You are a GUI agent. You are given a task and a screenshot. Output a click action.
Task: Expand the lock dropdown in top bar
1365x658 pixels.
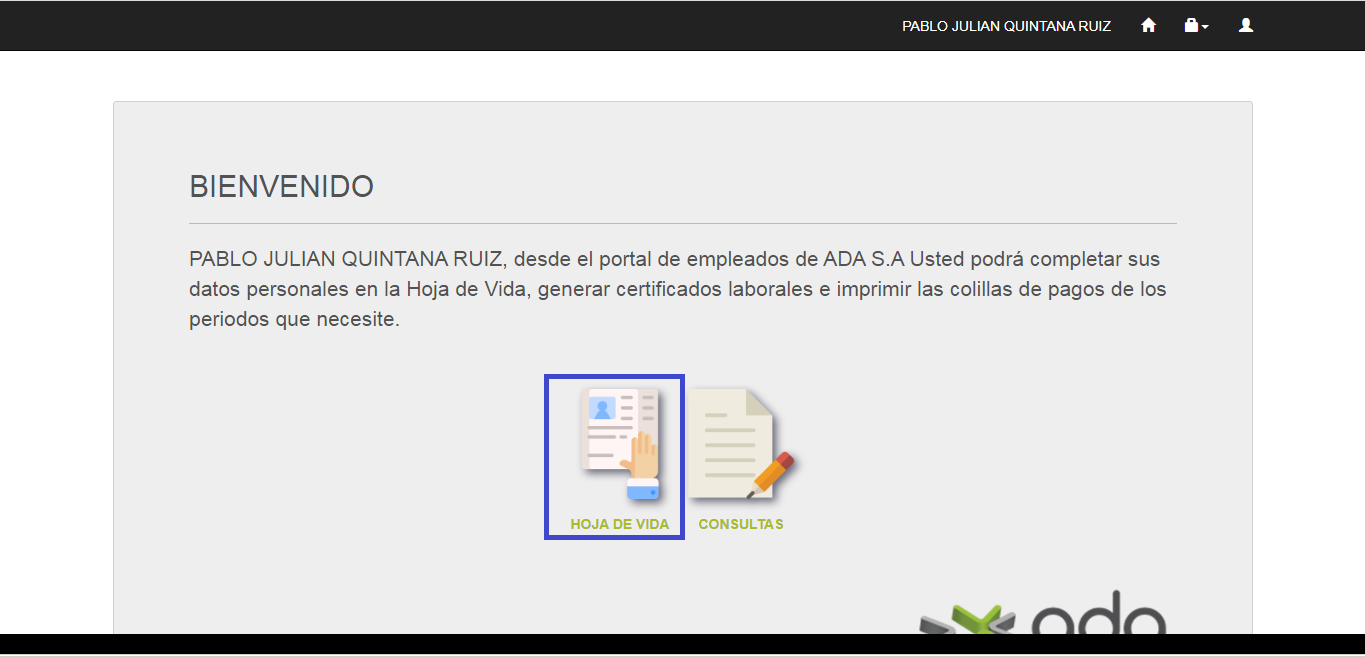coord(1196,26)
